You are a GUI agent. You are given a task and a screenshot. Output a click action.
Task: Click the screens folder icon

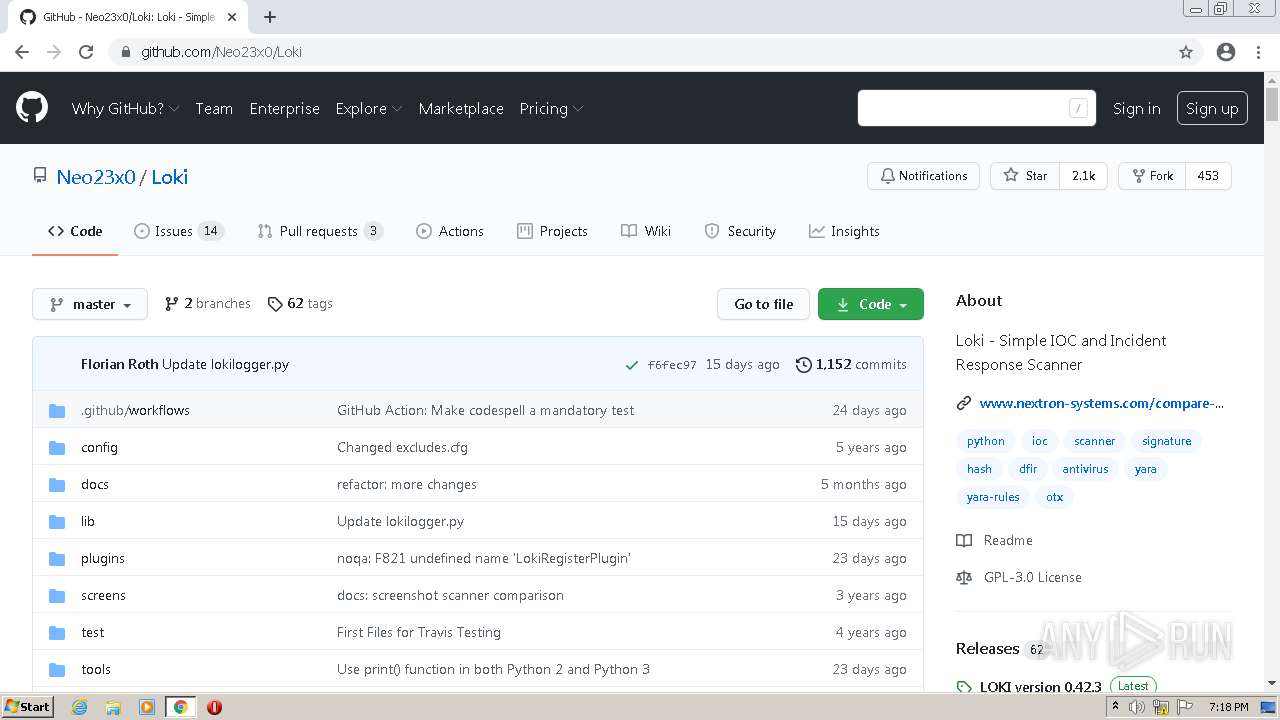click(57, 595)
